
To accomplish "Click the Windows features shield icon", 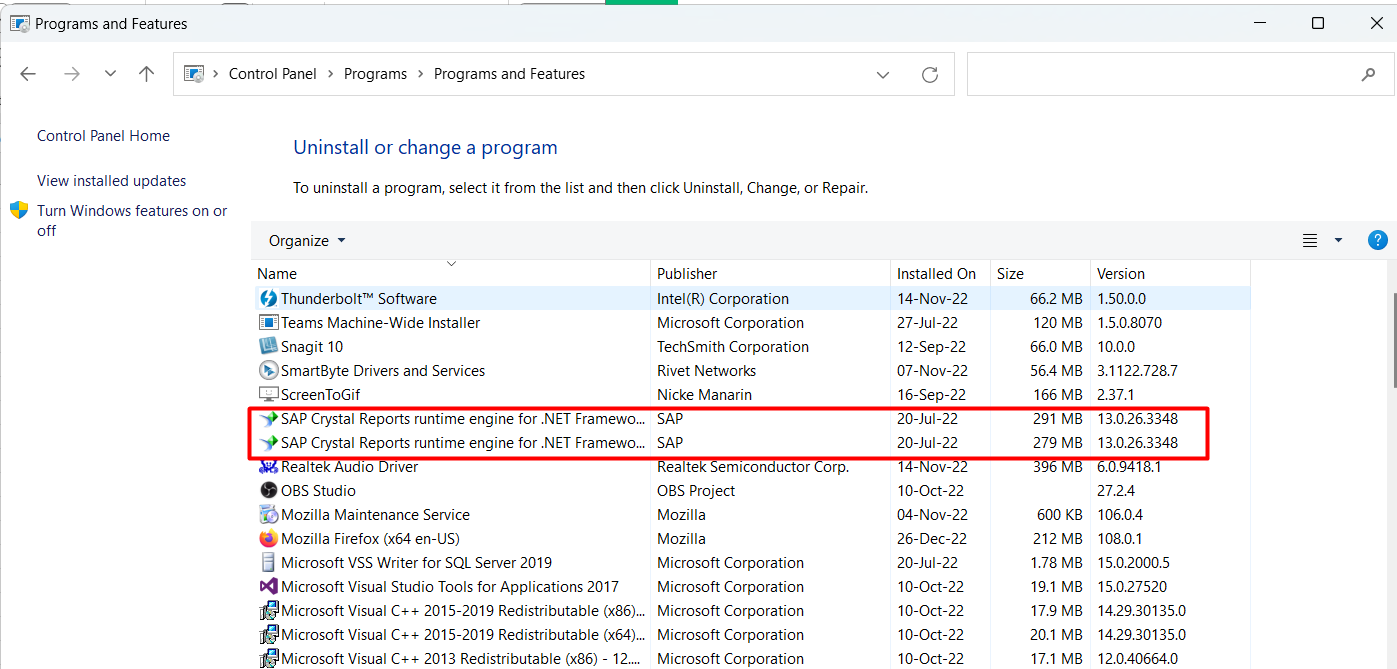I will pyautogui.click(x=19, y=210).
